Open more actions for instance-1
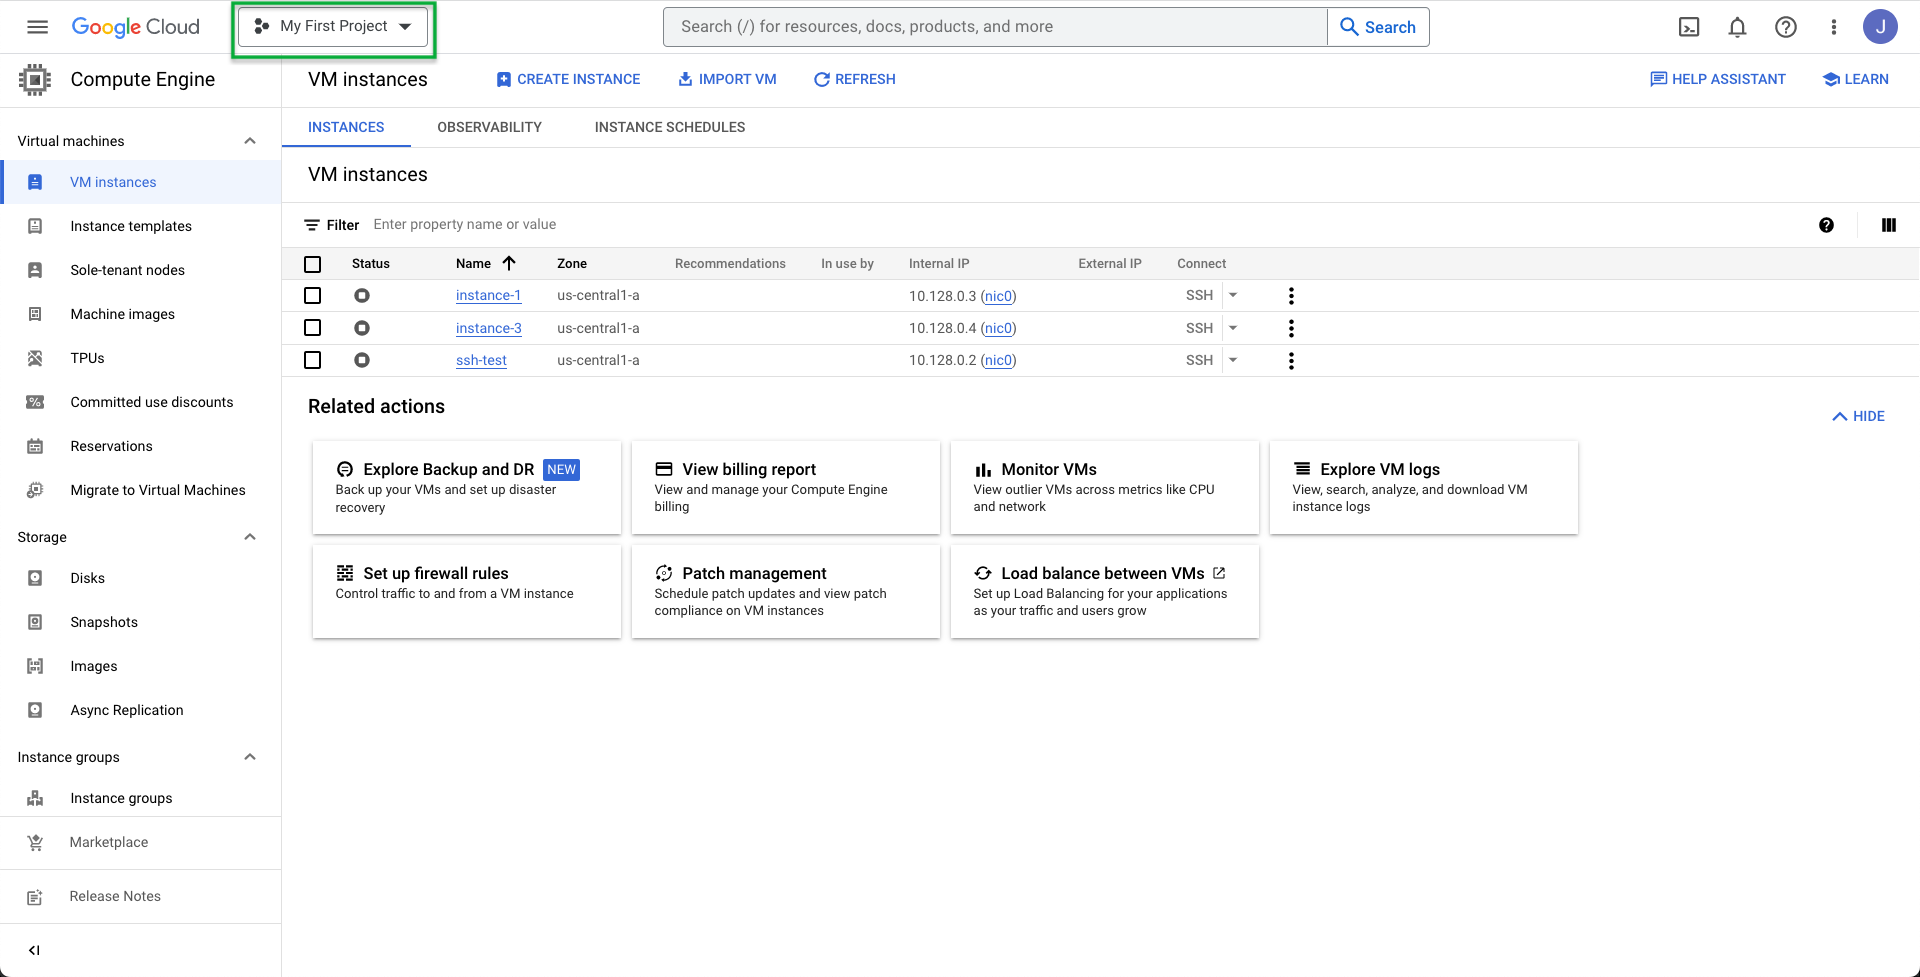 point(1291,296)
